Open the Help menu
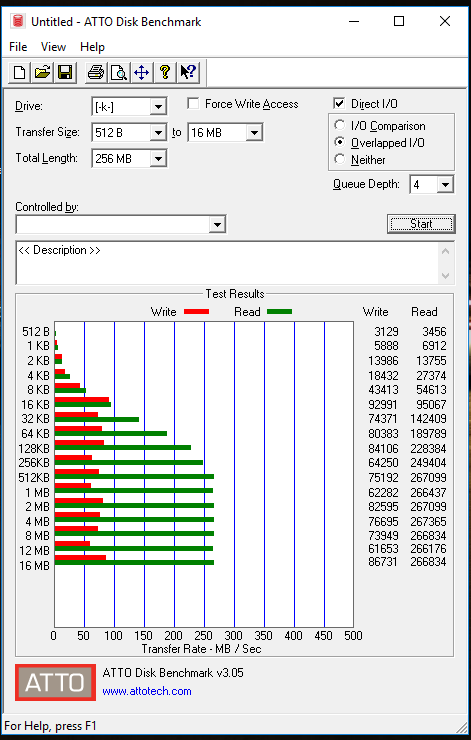Viewport: 471px width, 740px height. click(92, 47)
